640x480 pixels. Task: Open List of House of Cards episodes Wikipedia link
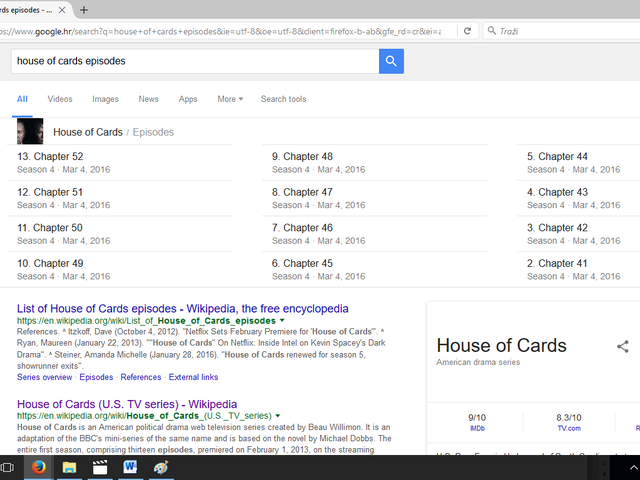[x=182, y=309]
